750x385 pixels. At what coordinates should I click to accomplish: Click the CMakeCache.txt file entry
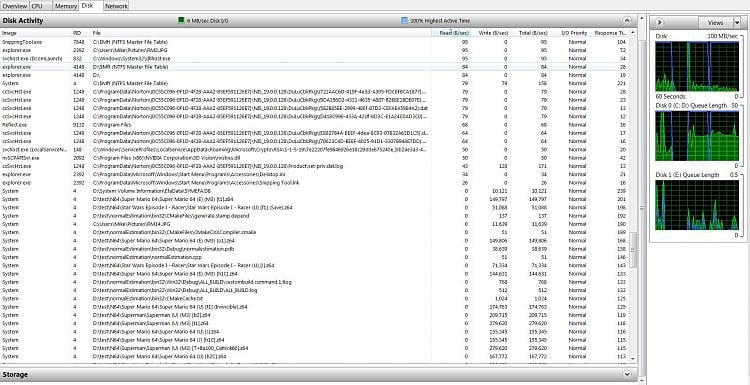pos(149,298)
